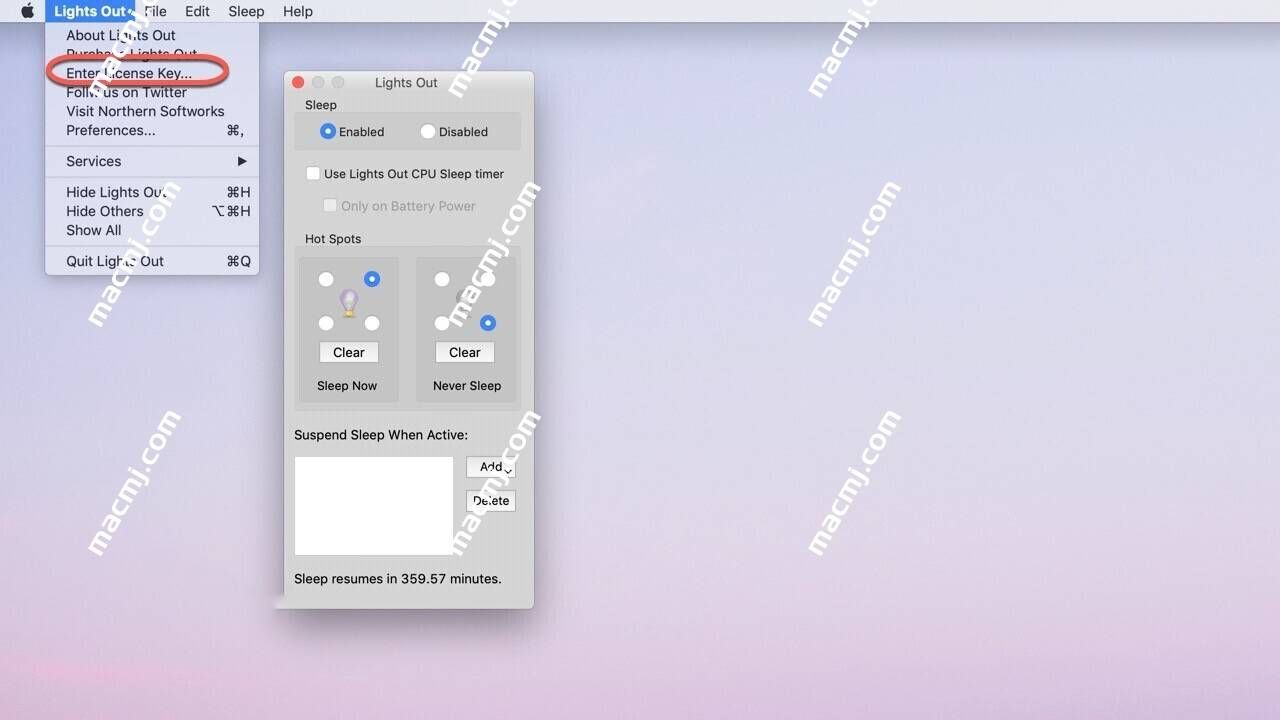Select the Disabled sleep radio button
Screen dimensions: 1280x720
(427, 131)
